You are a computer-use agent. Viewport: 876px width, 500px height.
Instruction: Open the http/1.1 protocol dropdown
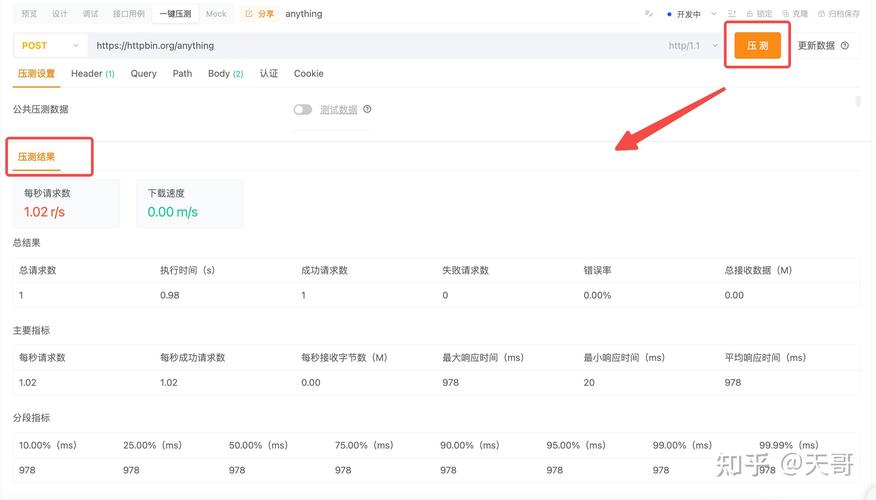(693, 45)
